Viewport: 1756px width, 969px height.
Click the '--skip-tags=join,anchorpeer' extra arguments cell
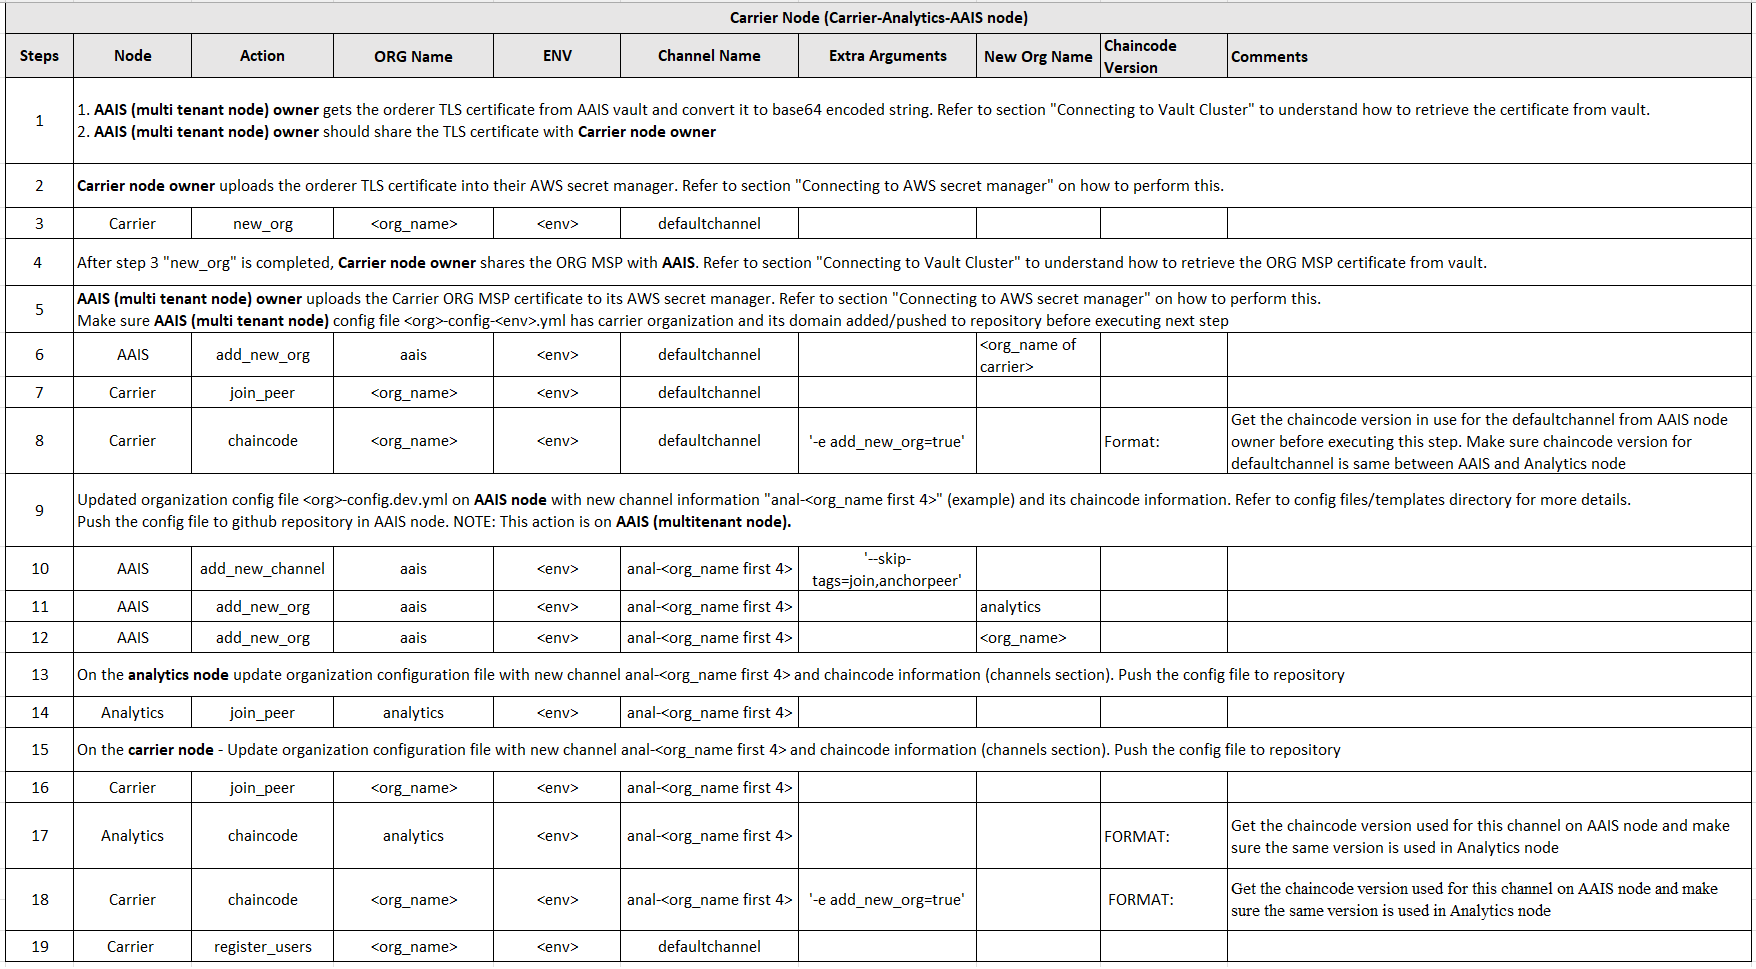pyautogui.click(x=887, y=568)
